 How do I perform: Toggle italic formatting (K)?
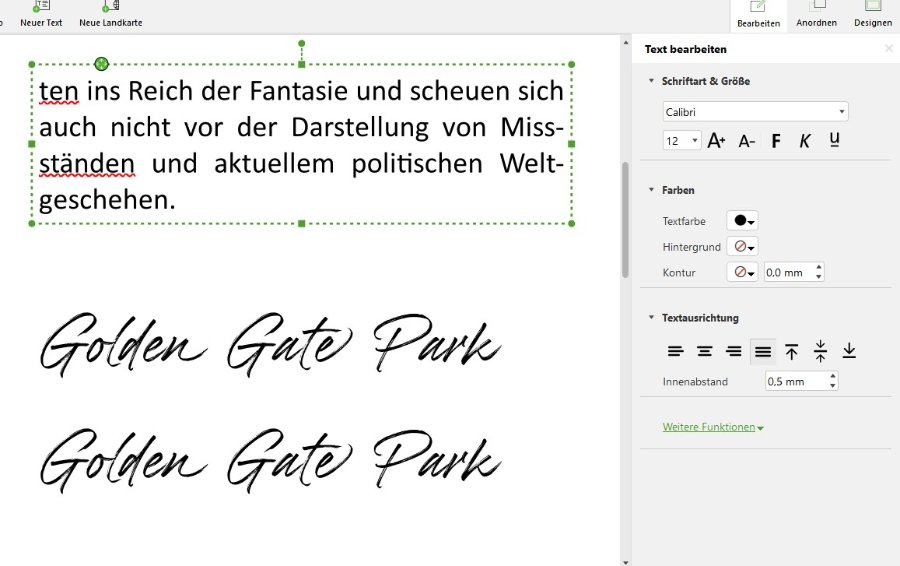[x=805, y=141]
